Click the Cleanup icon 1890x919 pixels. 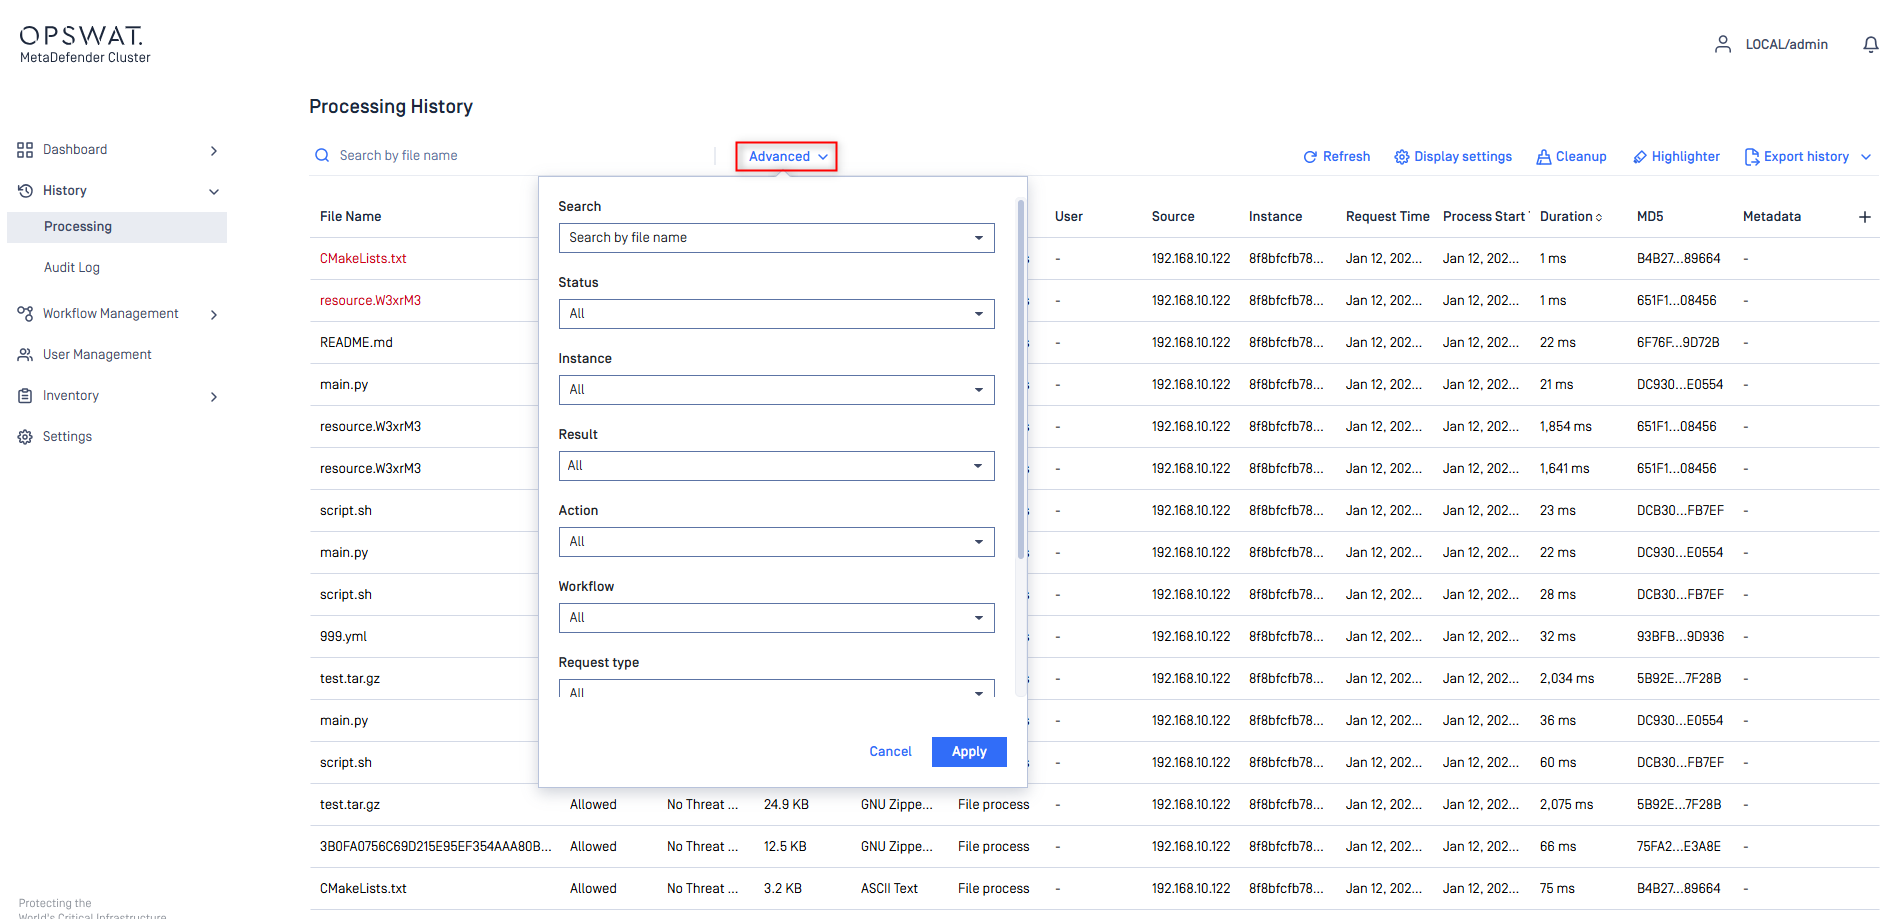click(1544, 157)
